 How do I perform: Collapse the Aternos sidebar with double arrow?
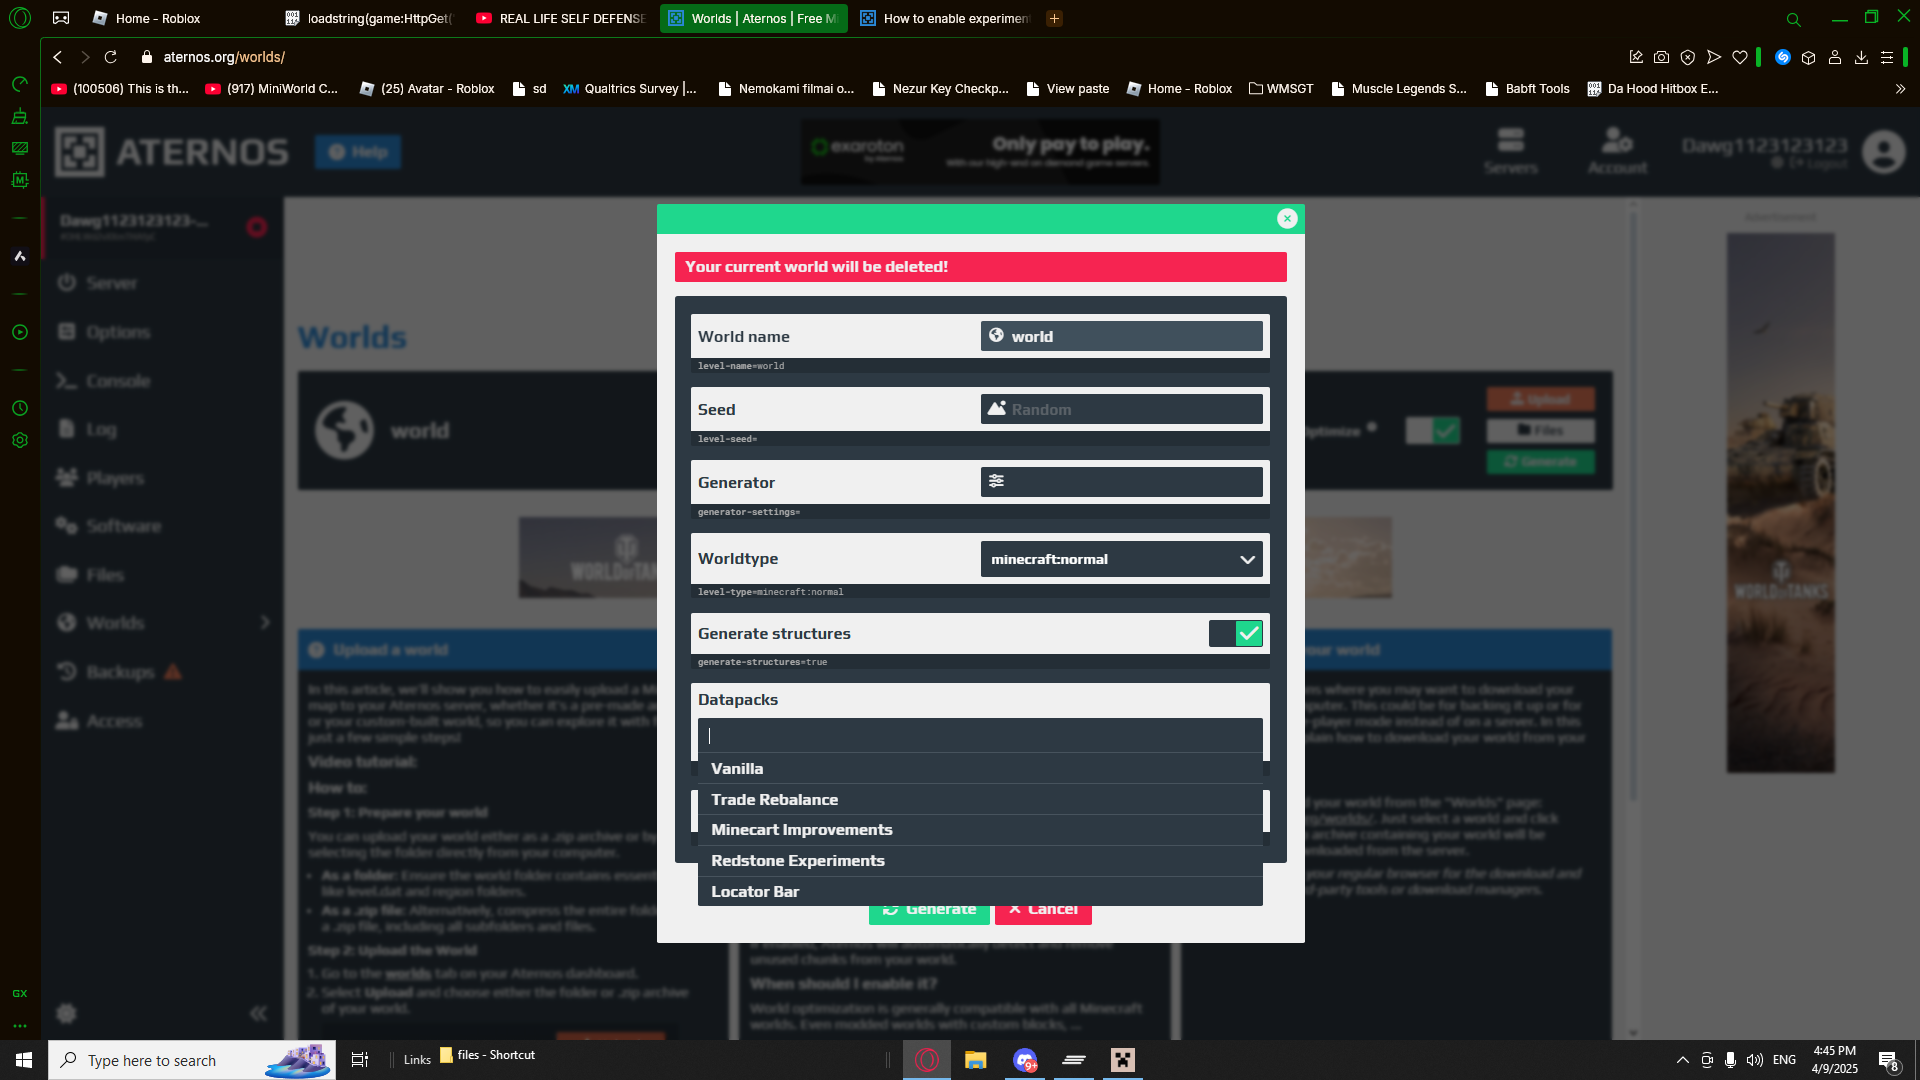258,1014
